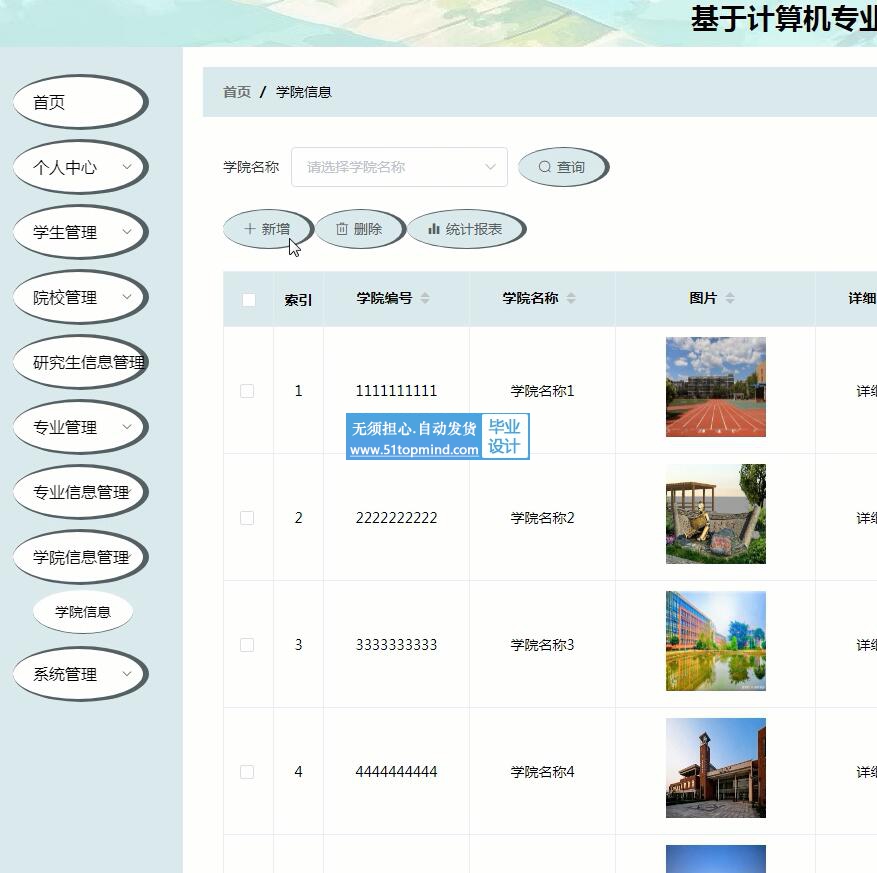
Task: Open the 统计报表 statistics report
Action: coord(466,229)
